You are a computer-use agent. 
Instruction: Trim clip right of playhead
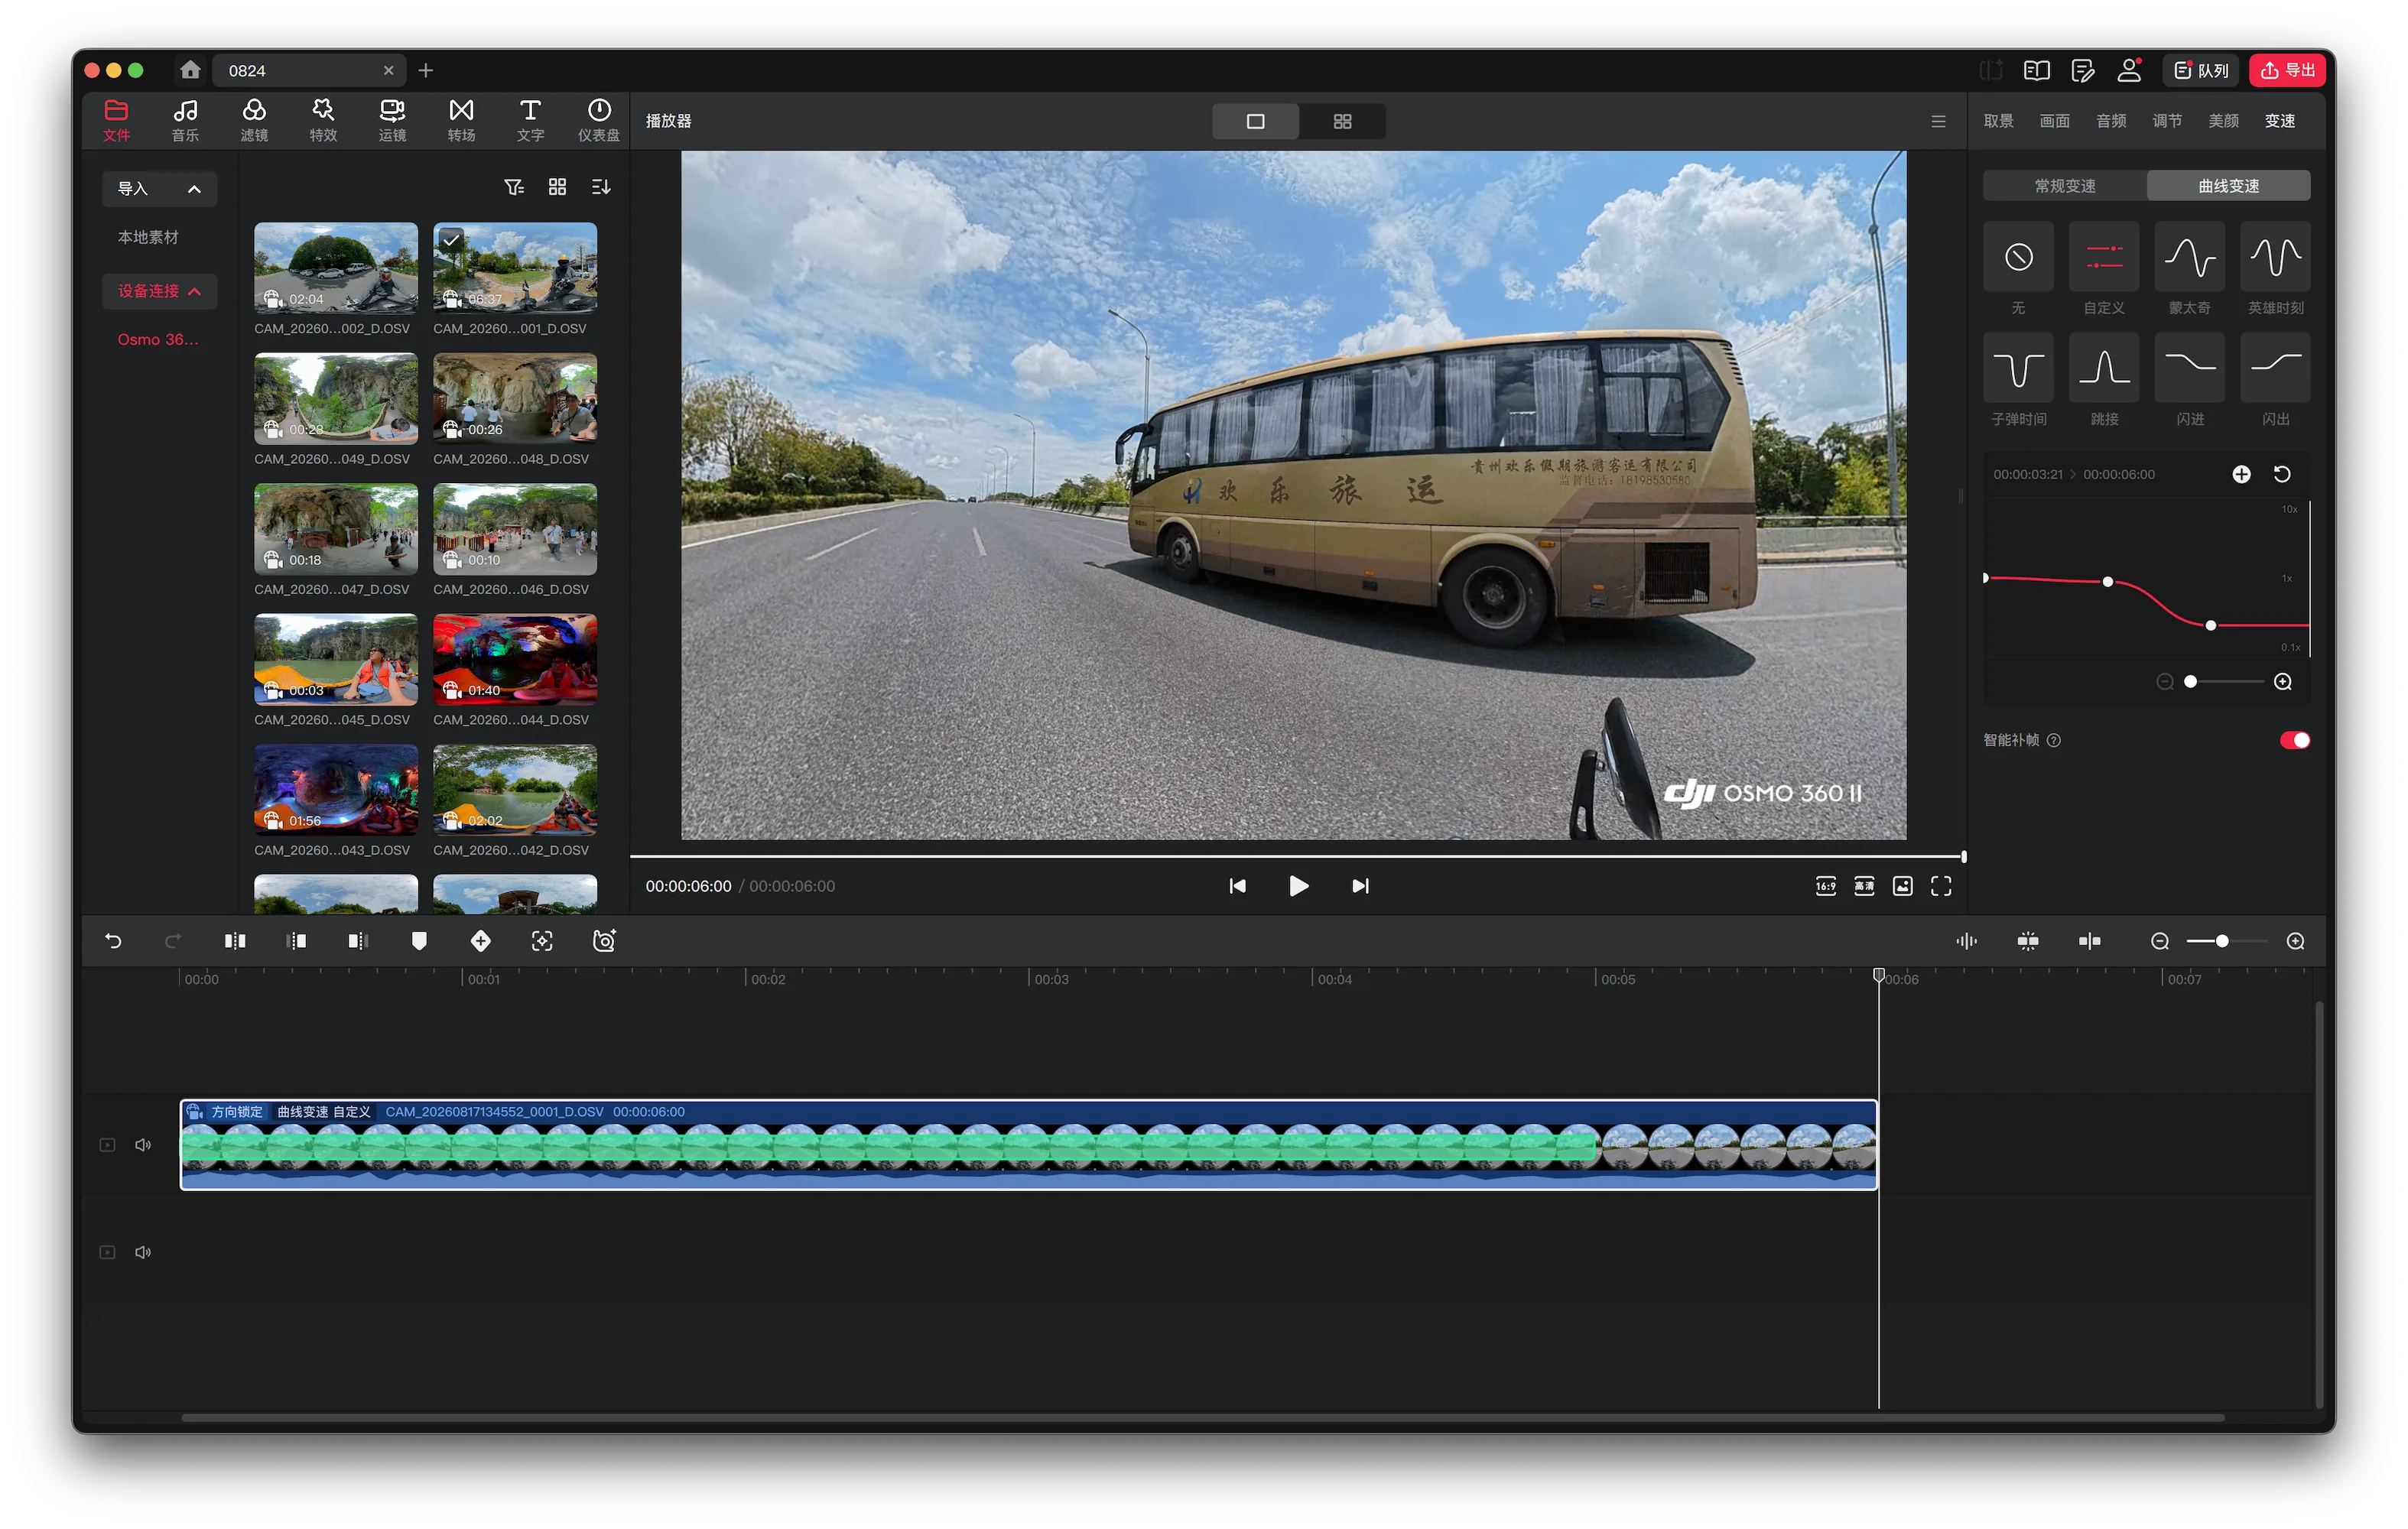coord(358,941)
